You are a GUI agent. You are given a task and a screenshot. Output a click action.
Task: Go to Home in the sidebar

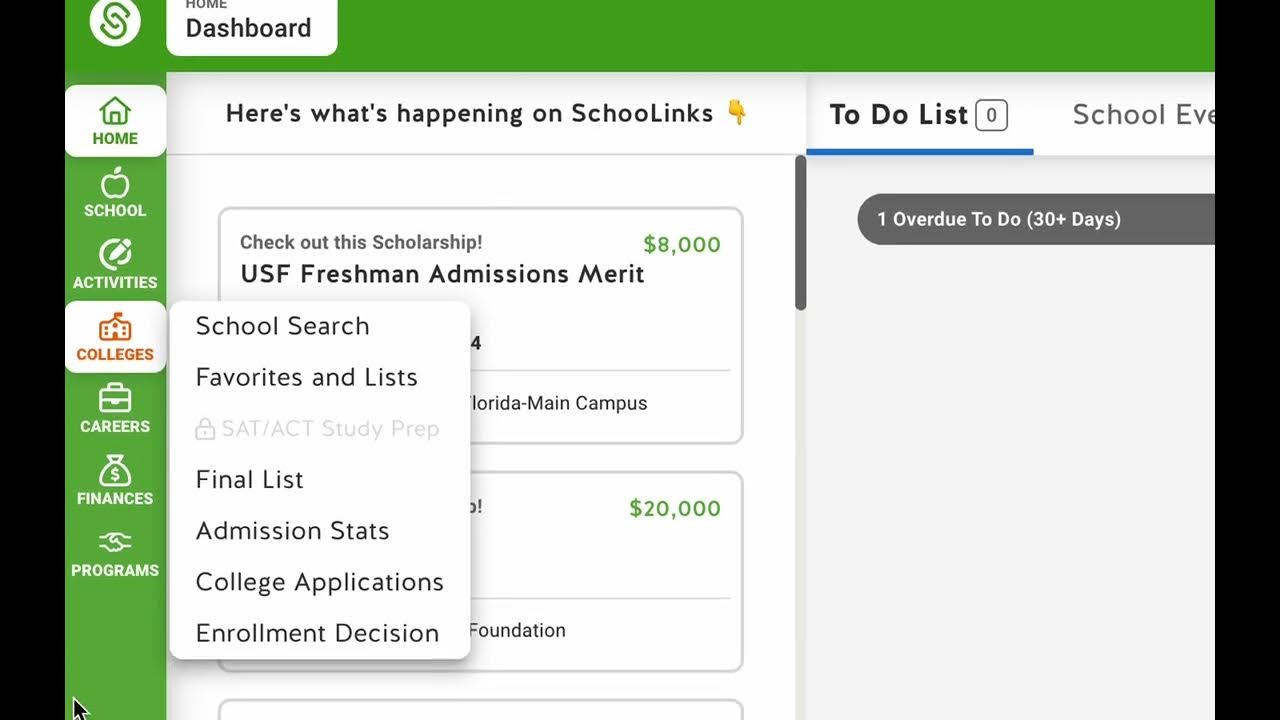tap(115, 121)
